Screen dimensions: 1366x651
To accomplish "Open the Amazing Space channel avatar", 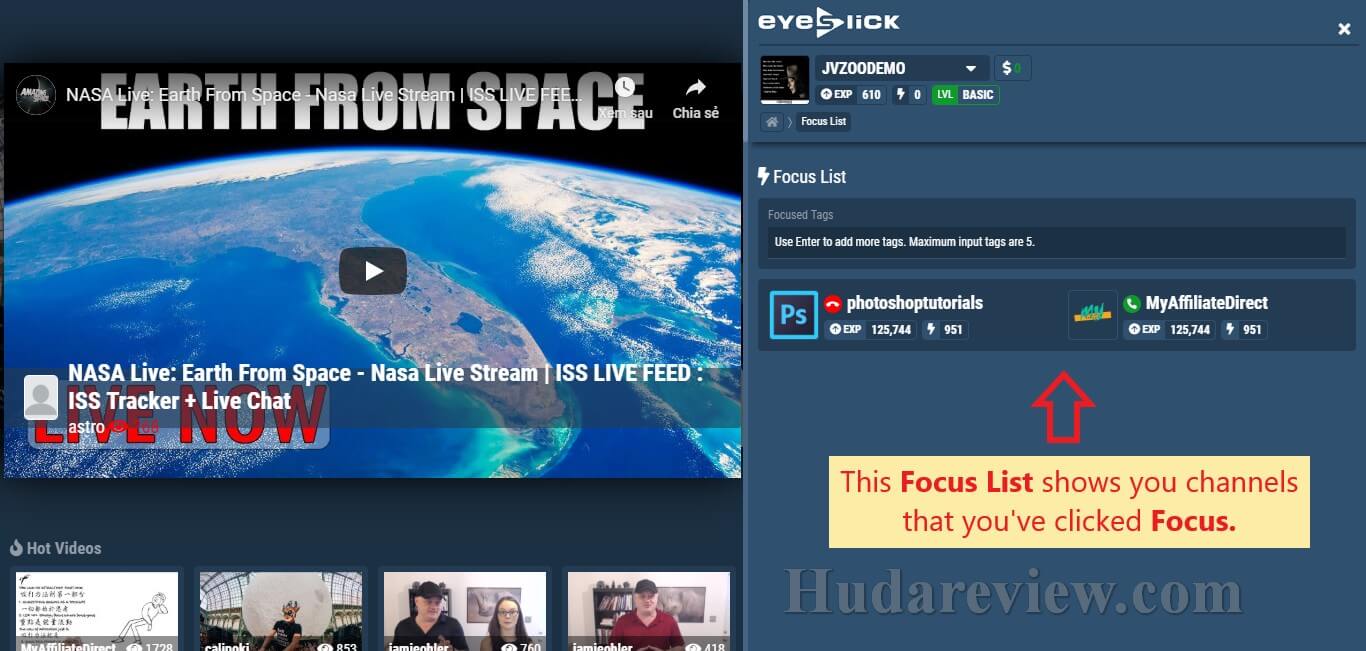I will point(35,95).
